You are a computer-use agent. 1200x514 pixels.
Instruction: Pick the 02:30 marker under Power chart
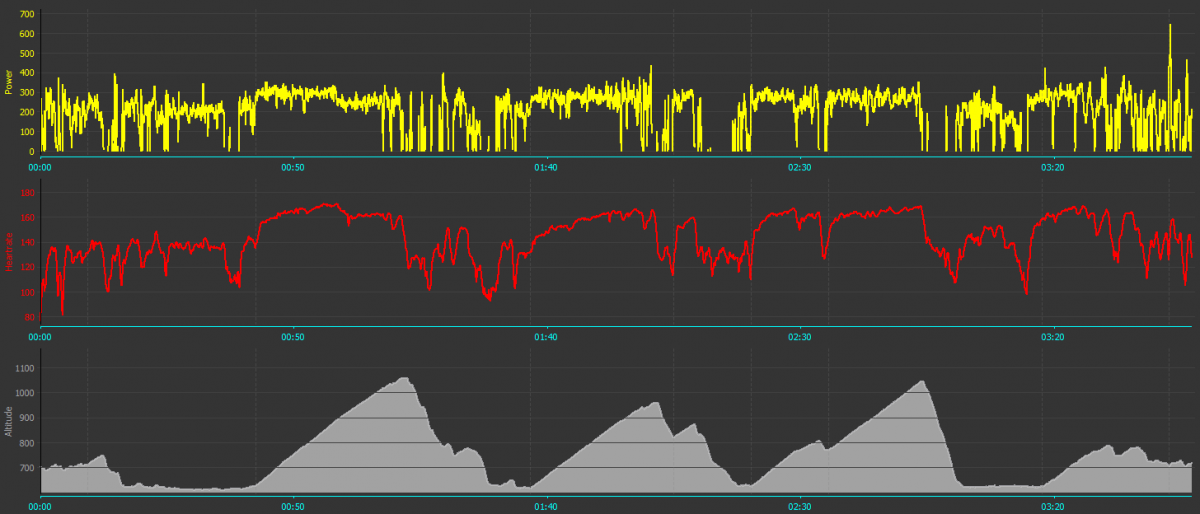click(x=799, y=166)
